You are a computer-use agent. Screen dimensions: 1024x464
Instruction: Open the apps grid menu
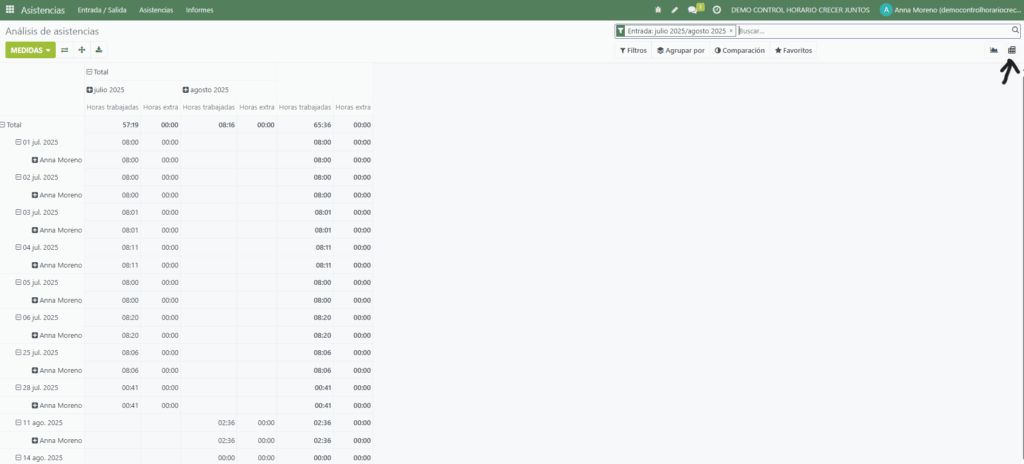coord(10,10)
